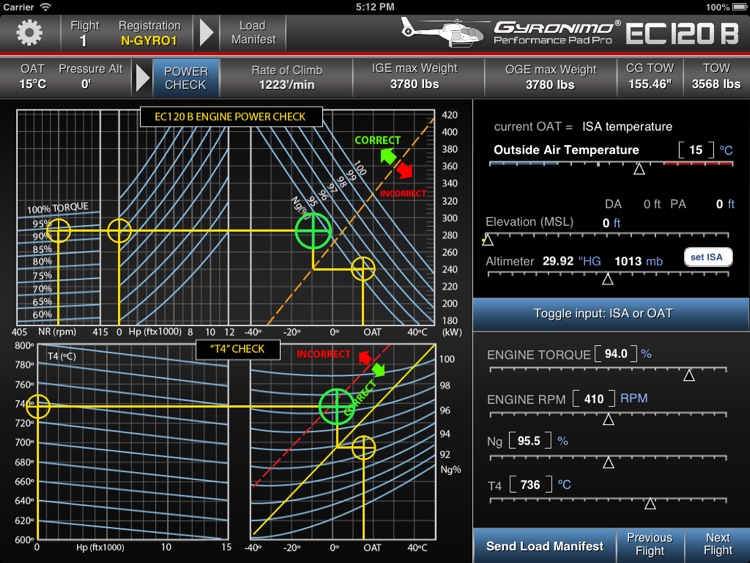Edit T4 value 736

pyautogui.click(x=530, y=485)
